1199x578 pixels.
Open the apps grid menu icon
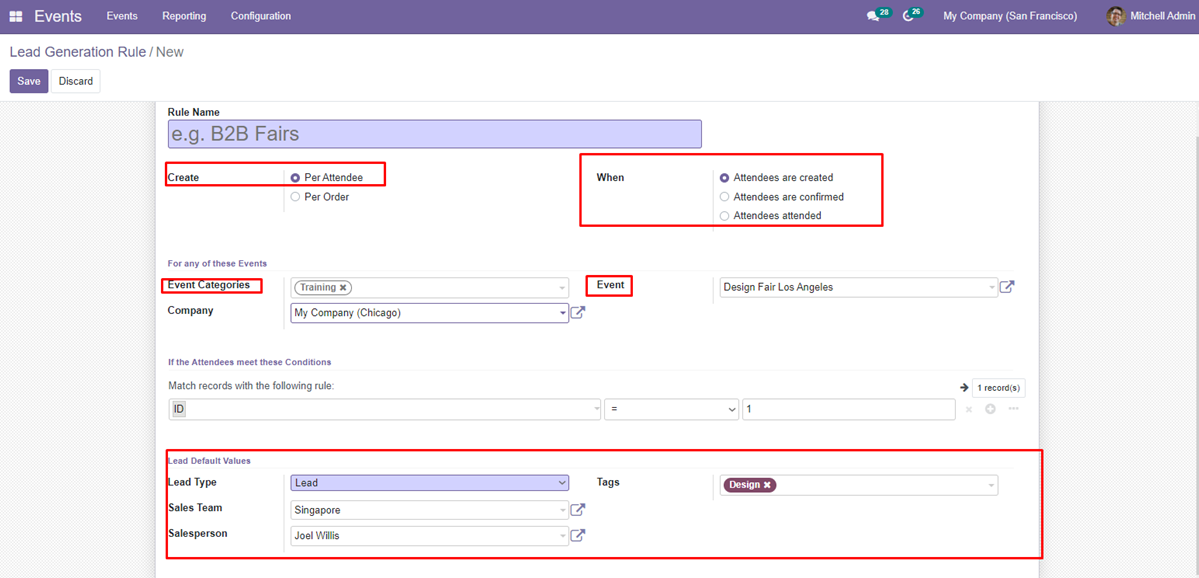point(16,17)
